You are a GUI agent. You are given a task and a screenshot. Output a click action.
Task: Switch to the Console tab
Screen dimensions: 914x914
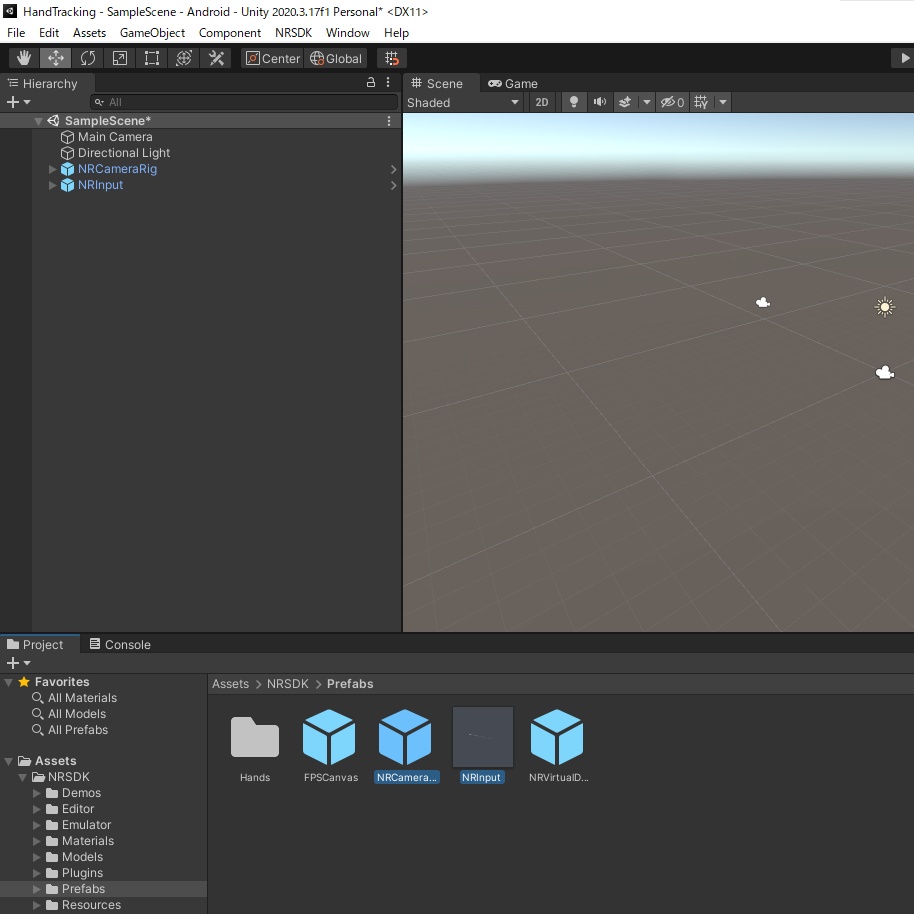[120, 644]
